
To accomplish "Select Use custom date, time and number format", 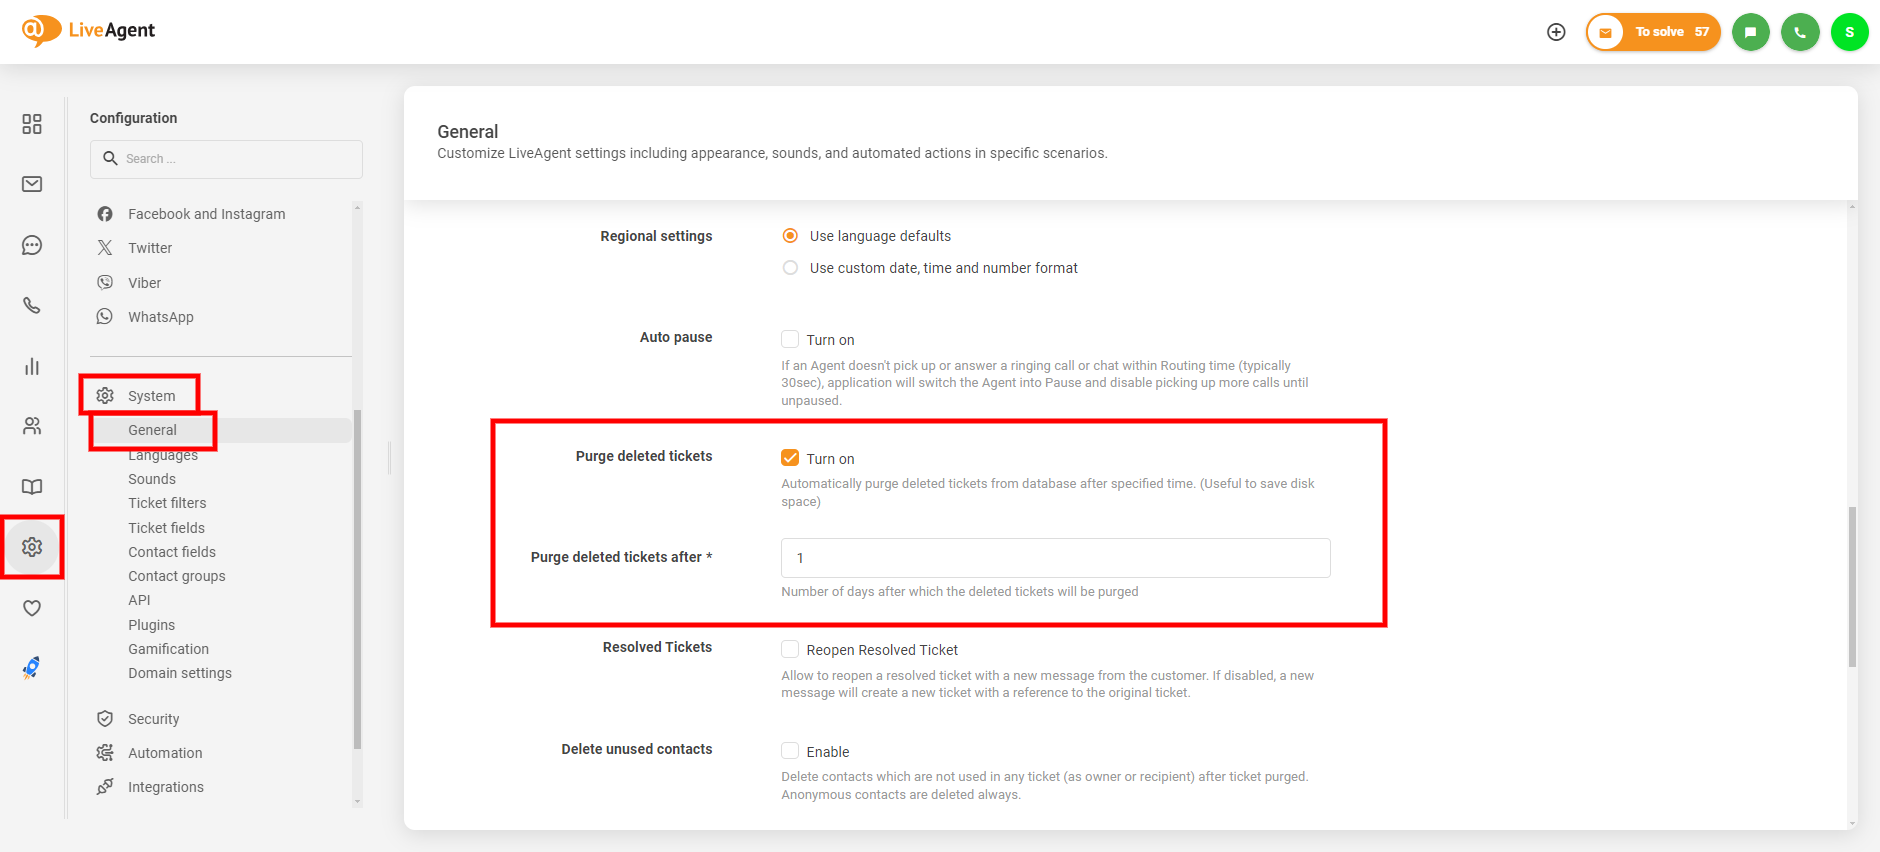I will click(x=790, y=268).
